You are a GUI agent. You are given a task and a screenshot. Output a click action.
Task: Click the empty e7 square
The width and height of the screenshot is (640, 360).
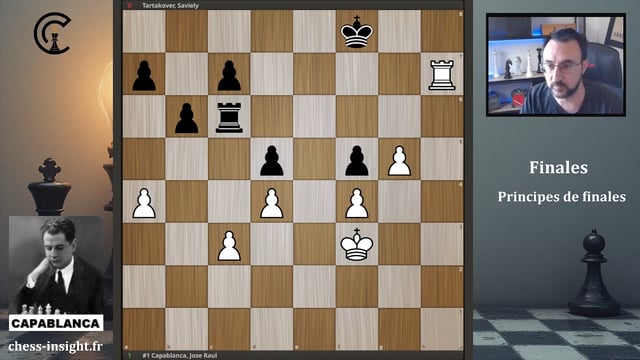(314, 75)
